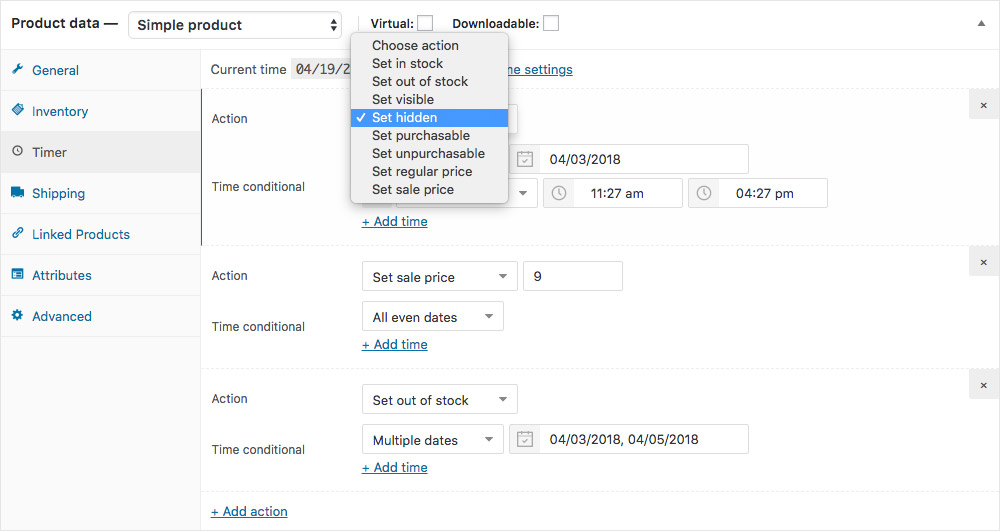
Task: Click calendar icon beside 04/03/2018, 04/05/2018
Action: 524,440
